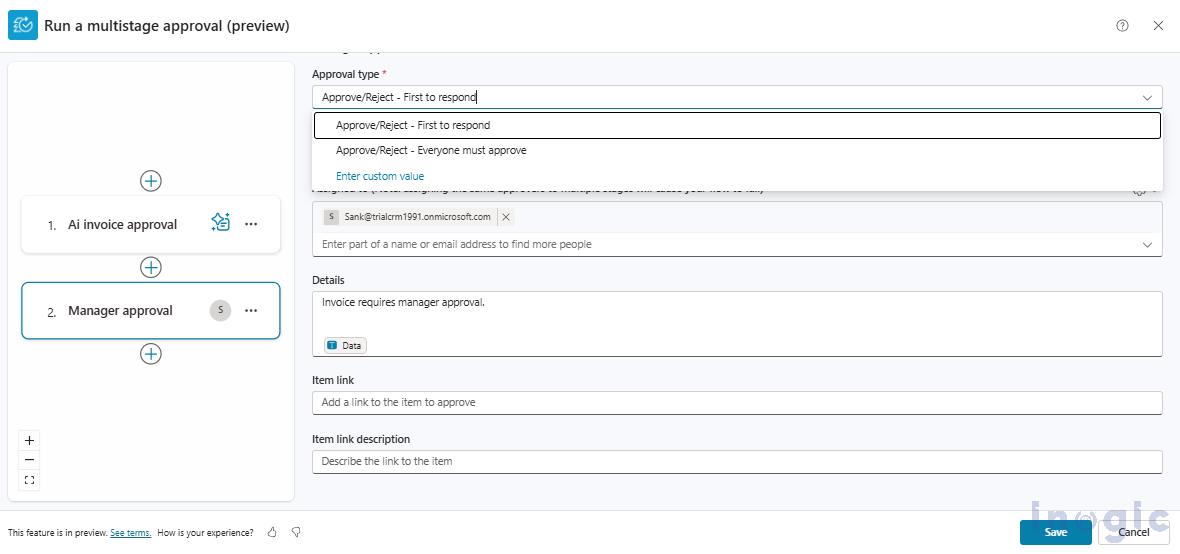This screenshot has height=554, width=1180.
Task: Add a stage between the two approvals
Action: (151, 267)
